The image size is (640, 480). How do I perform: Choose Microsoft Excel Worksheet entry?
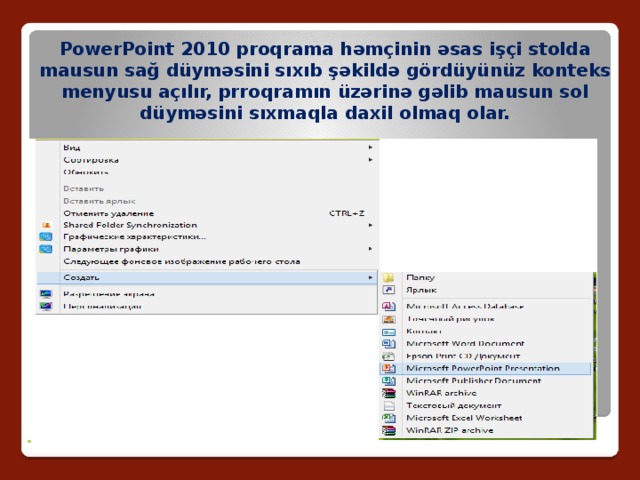tap(486, 418)
